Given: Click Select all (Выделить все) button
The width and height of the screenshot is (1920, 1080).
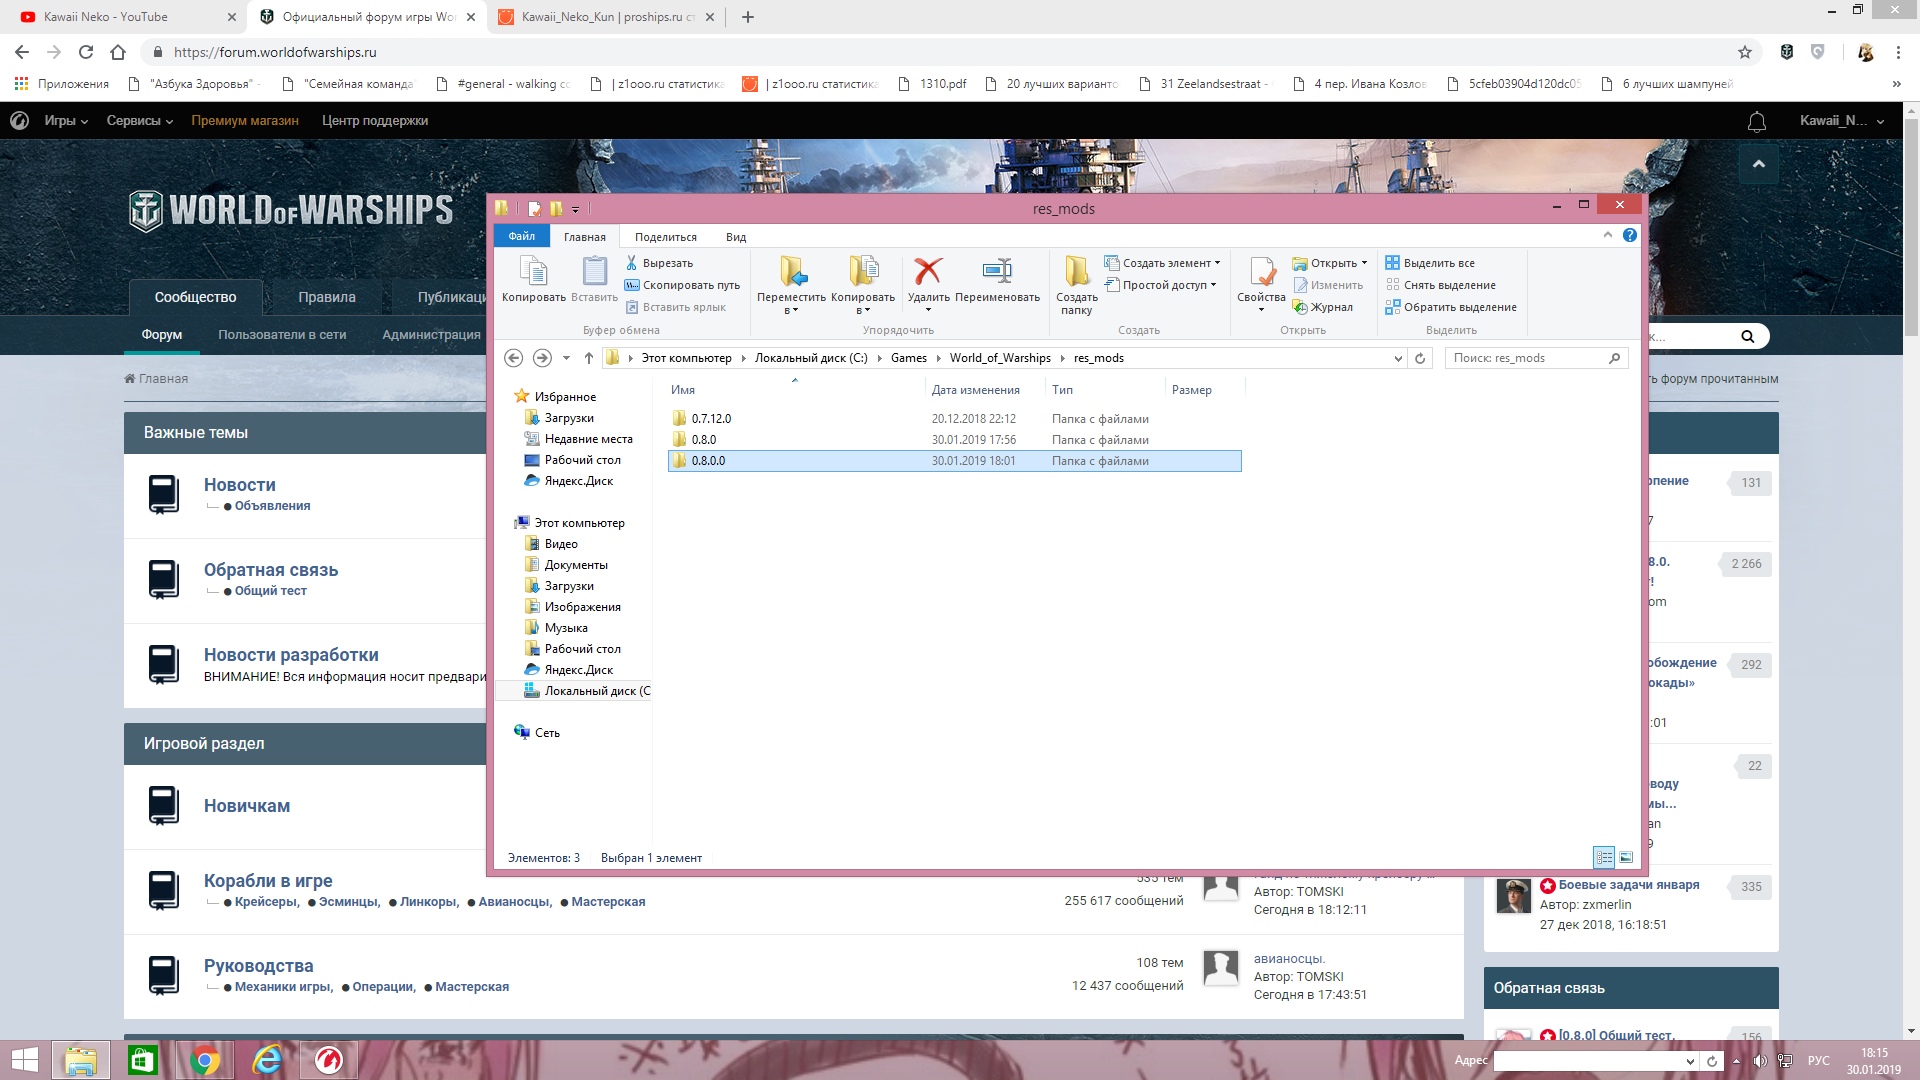Looking at the screenshot, I should [1430, 263].
